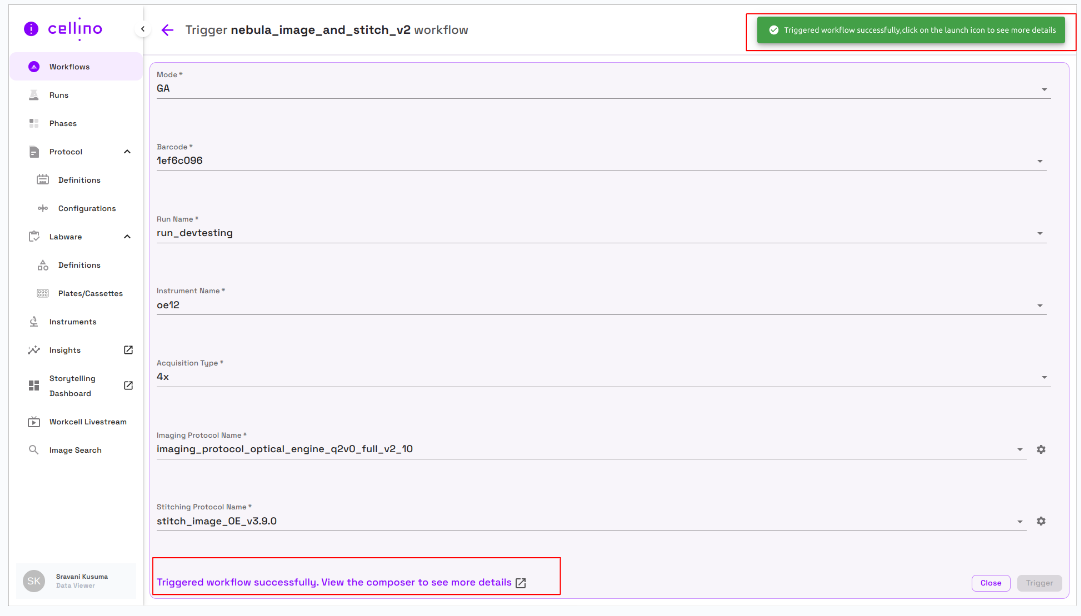Click the Cellino logo
1081x616 pixels.
point(62,29)
